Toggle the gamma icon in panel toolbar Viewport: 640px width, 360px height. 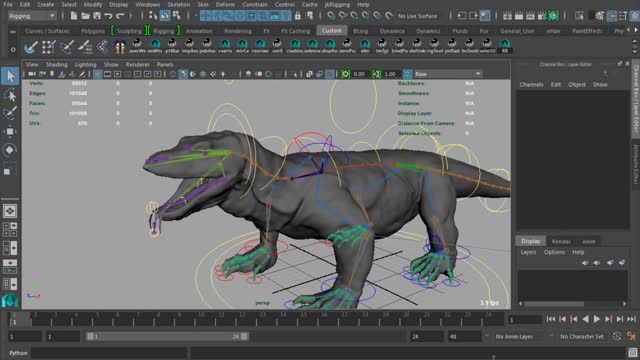tap(376, 74)
